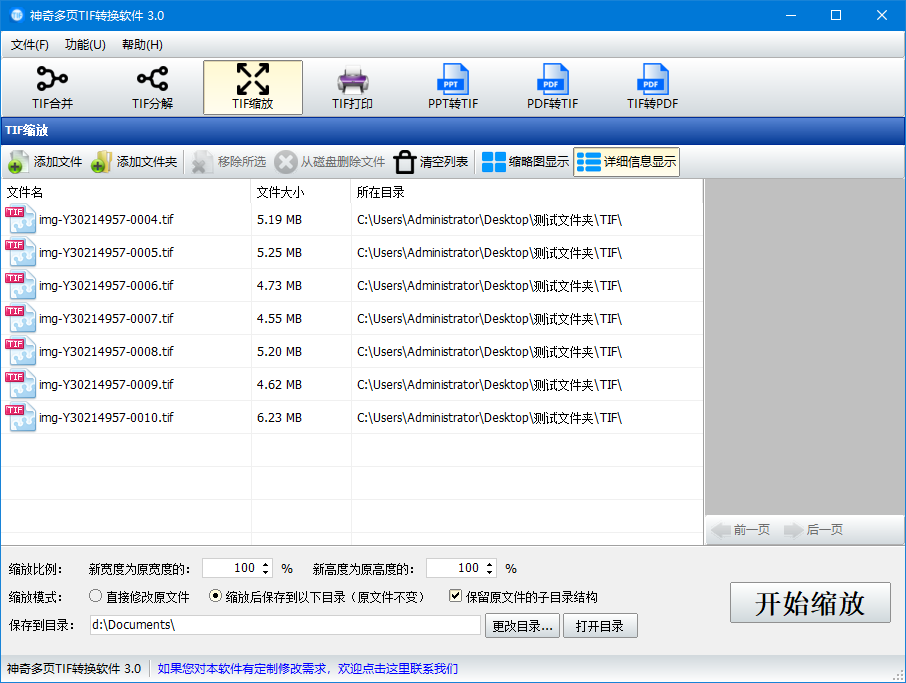Viewport: 906px width, 683px height.
Task: Click the 保存到目录 path field
Action: (x=285, y=625)
